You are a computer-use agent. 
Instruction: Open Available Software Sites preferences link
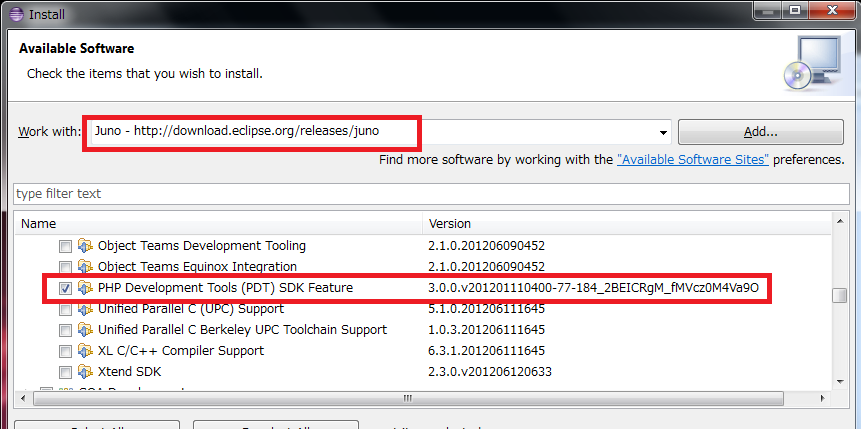692,160
